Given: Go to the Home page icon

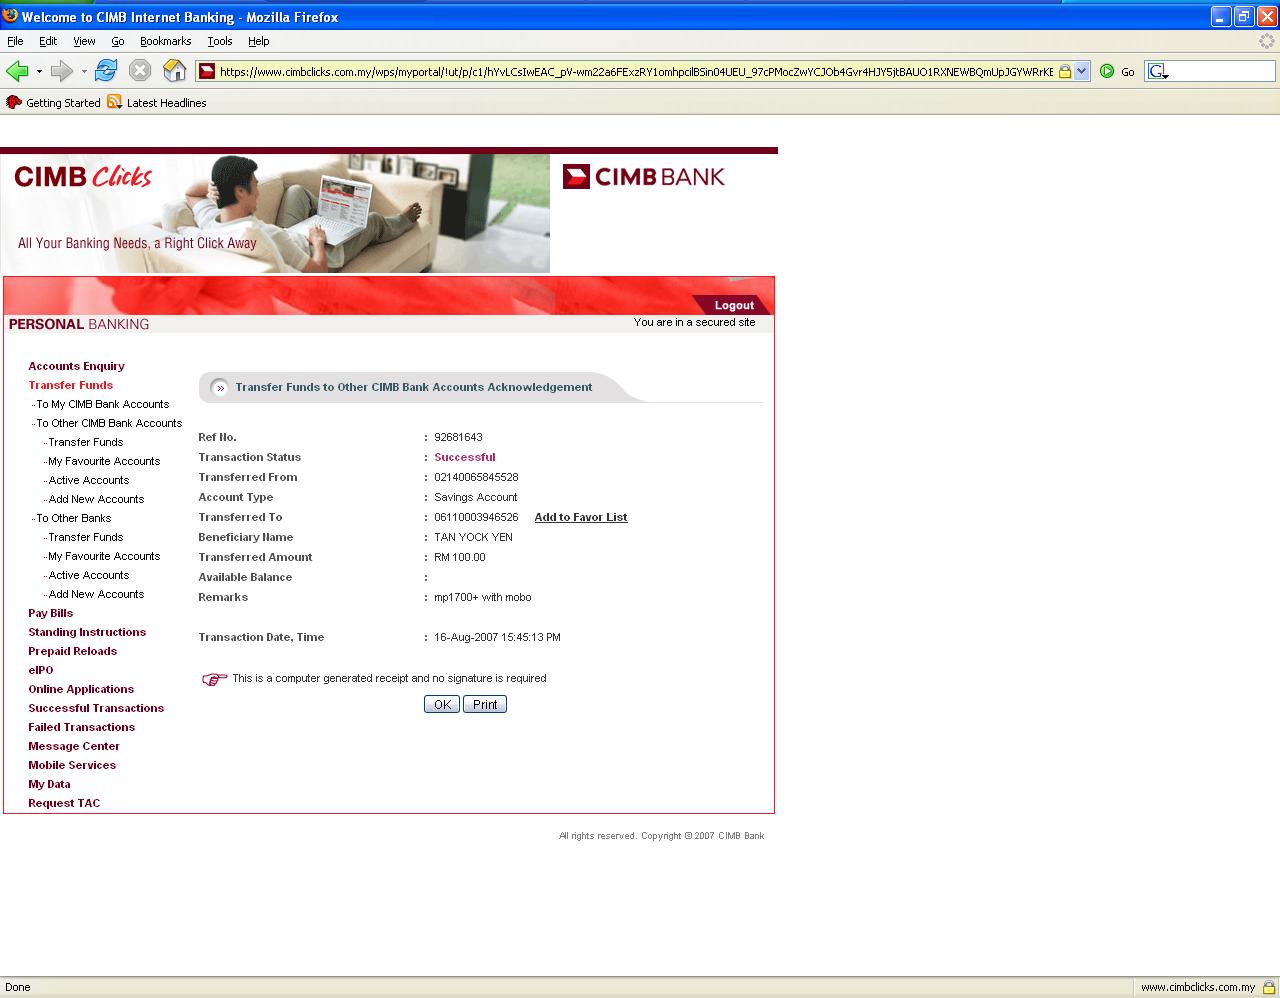Looking at the screenshot, I should pos(174,71).
